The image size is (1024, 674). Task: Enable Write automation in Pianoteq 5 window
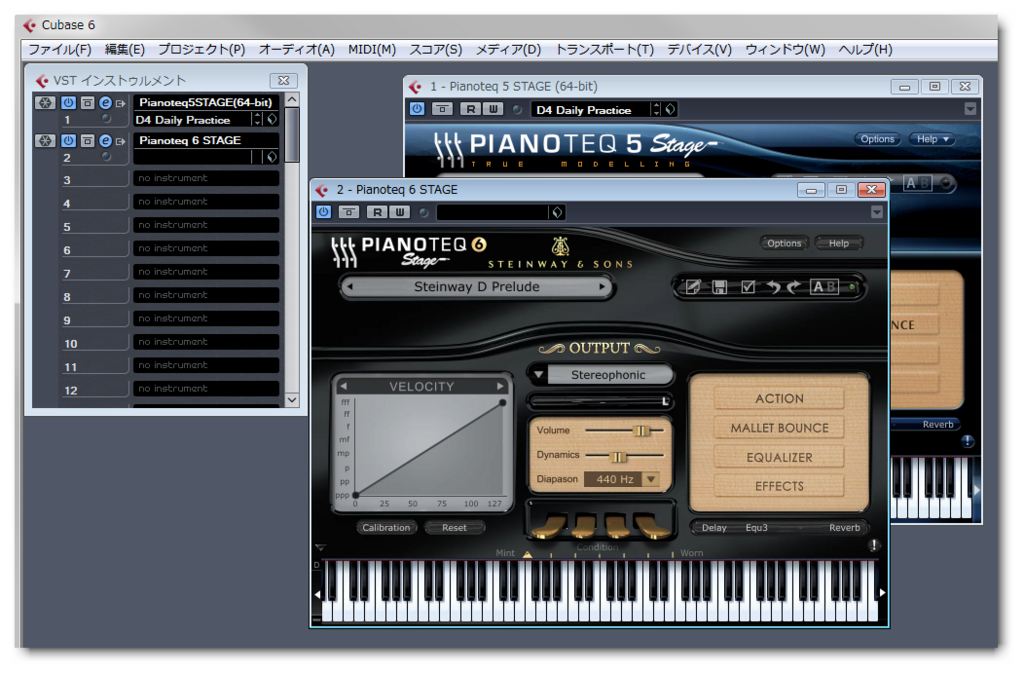coord(493,109)
